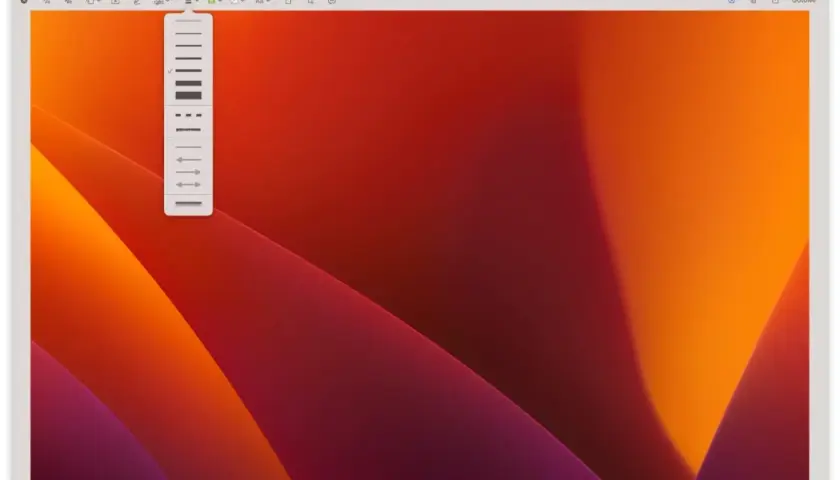This screenshot has height=480, width=840.
Task: Select the thinnest line weight option
Action: (188, 21)
